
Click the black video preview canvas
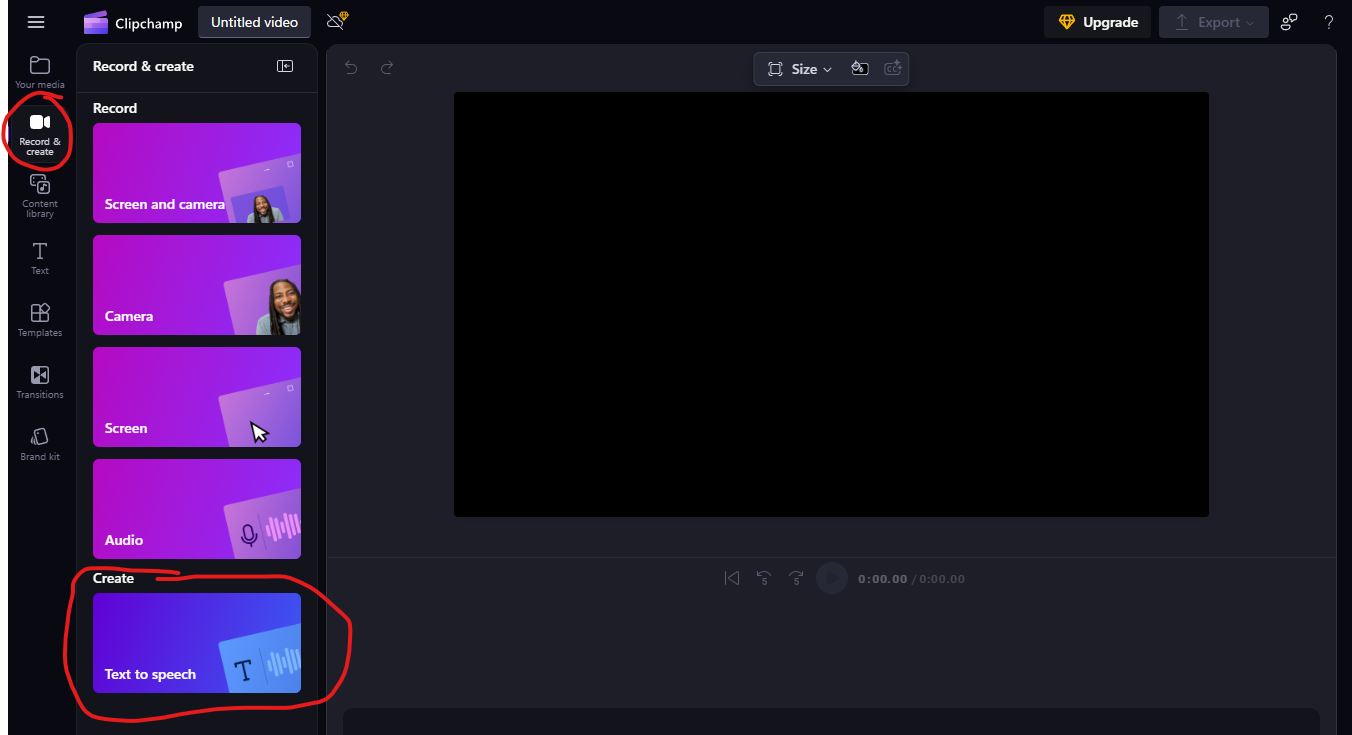[831, 304]
